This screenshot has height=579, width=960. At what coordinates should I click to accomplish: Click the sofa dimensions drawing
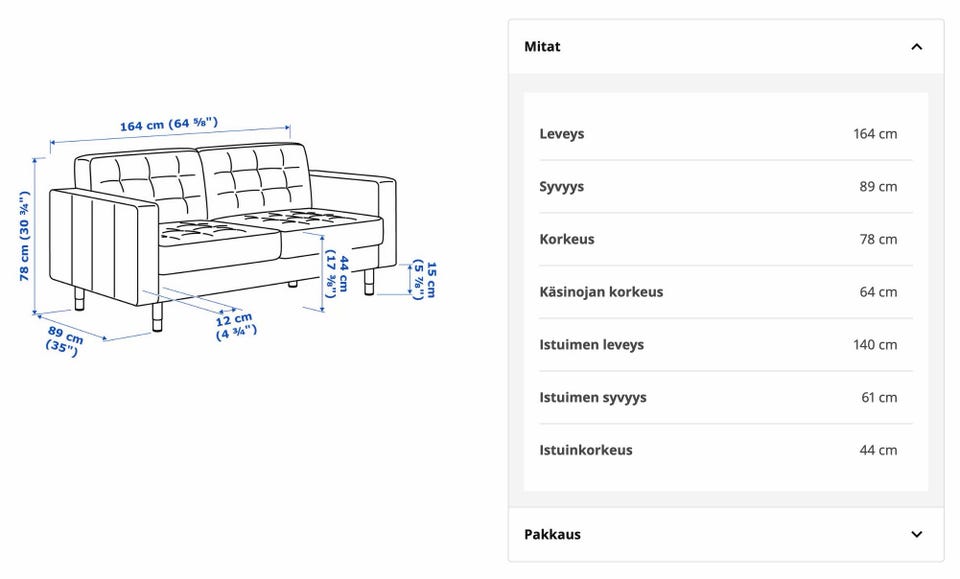(227, 237)
